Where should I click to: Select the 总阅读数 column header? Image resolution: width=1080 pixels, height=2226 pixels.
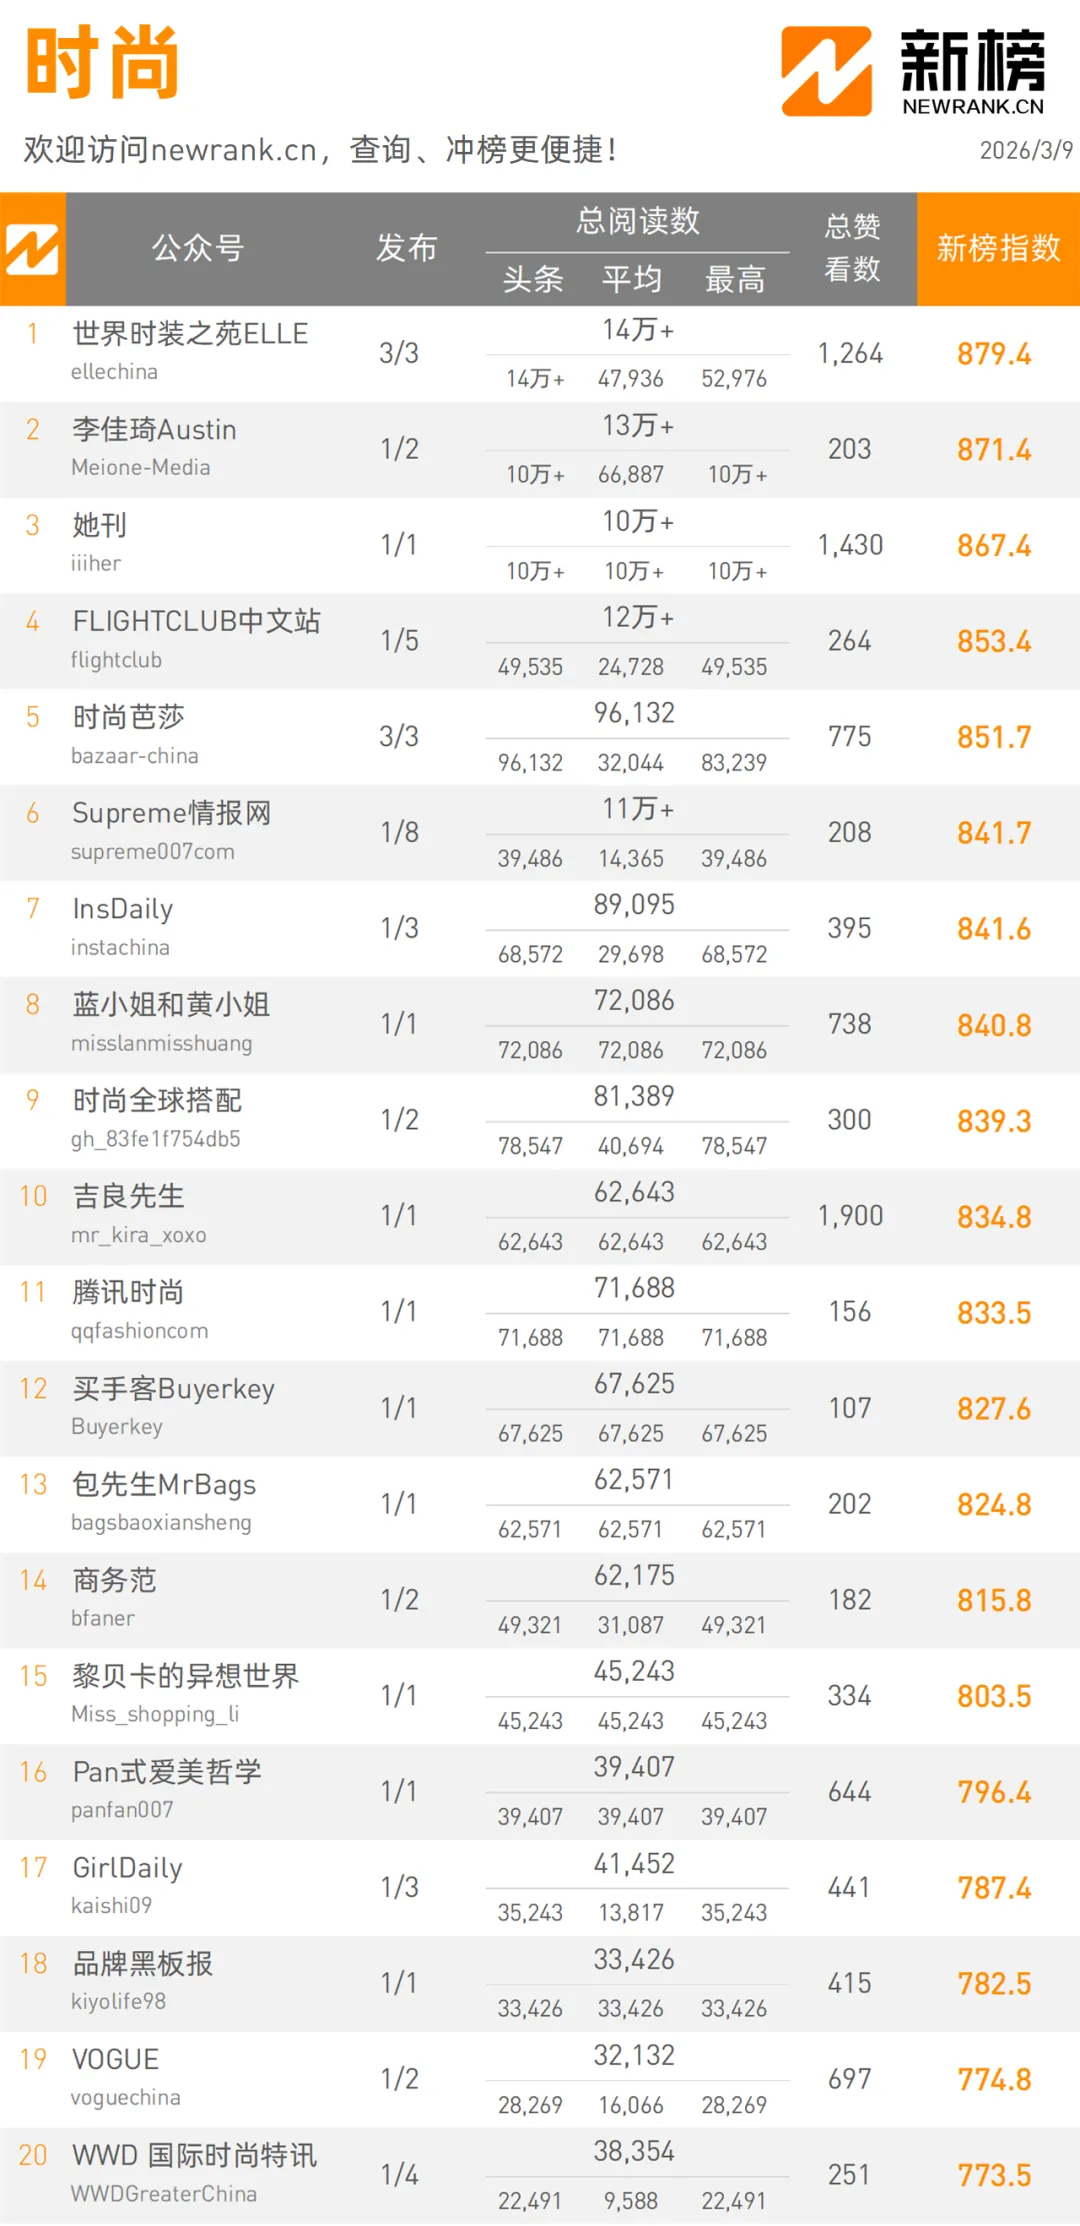point(637,221)
